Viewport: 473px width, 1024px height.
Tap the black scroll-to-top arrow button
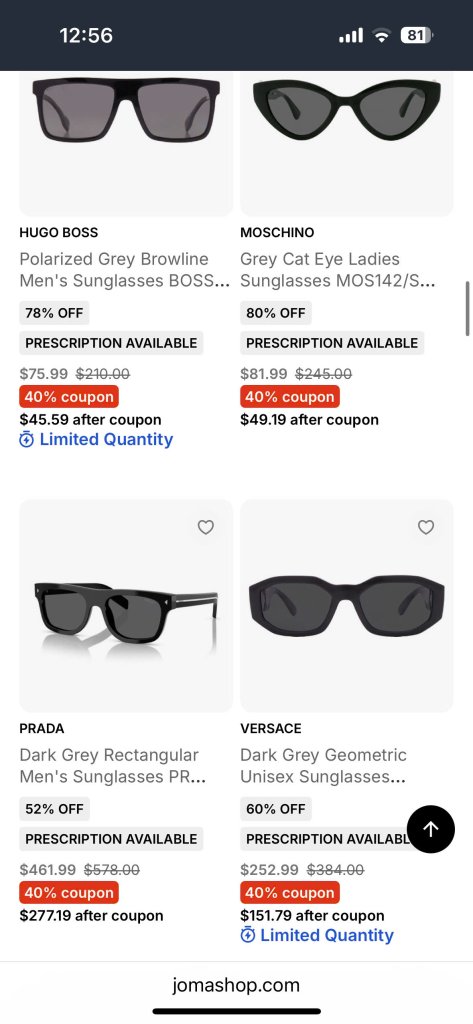coord(431,829)
